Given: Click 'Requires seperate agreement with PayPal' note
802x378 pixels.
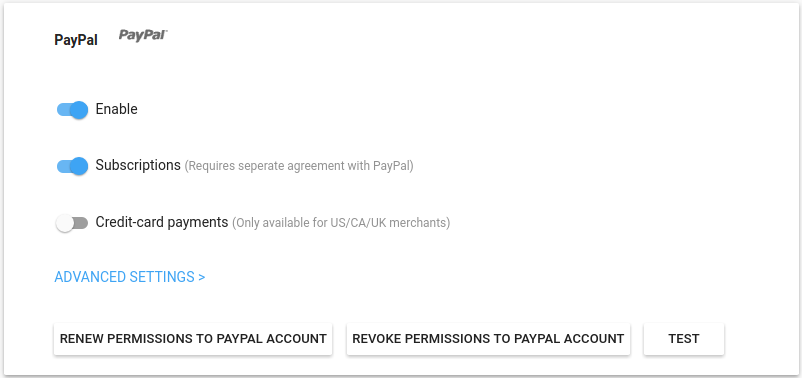Looking at the screenshot, I should pos(299,166).
